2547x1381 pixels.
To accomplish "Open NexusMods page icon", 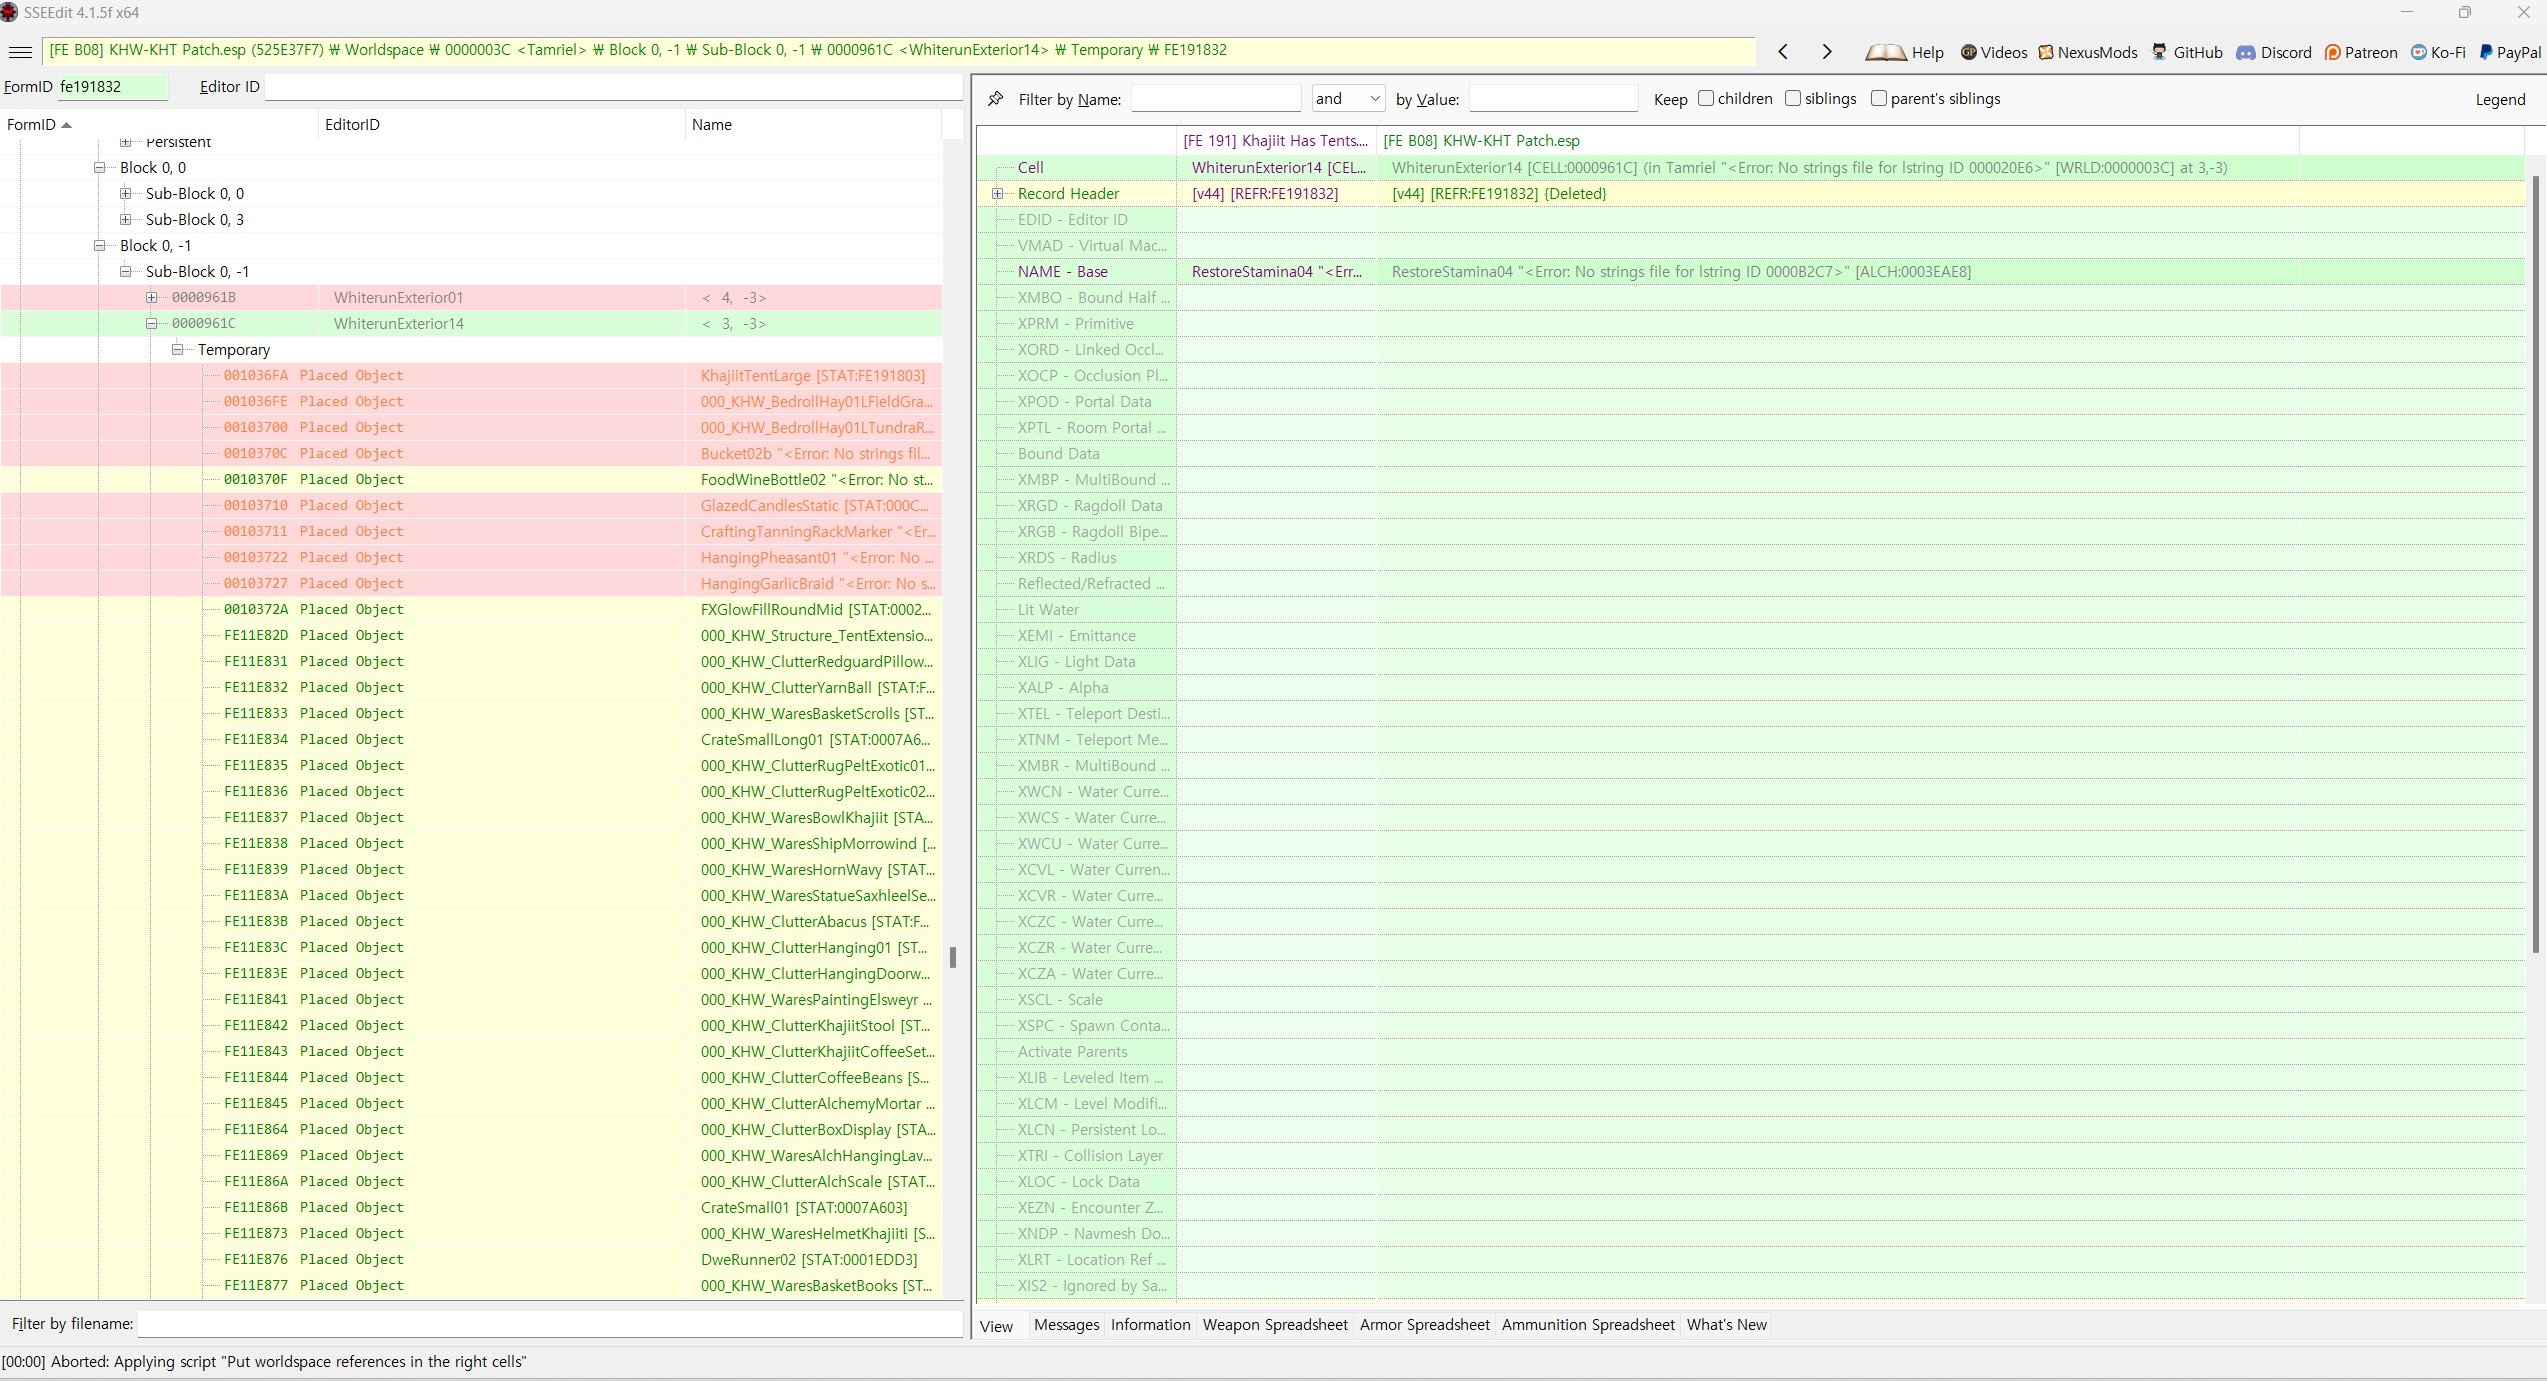I will point(2046,52).
